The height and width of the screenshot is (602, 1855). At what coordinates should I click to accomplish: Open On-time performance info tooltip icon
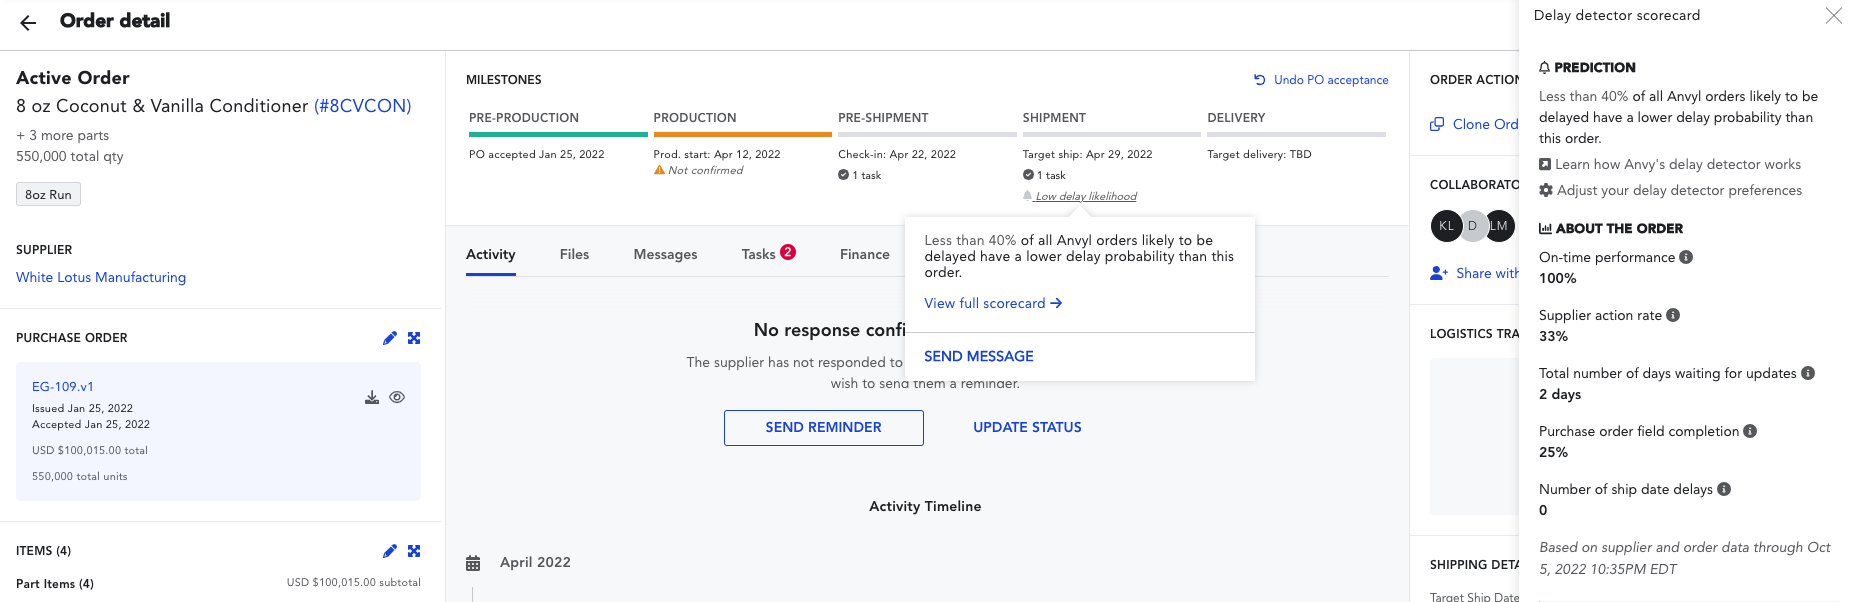coord(1686,257)
